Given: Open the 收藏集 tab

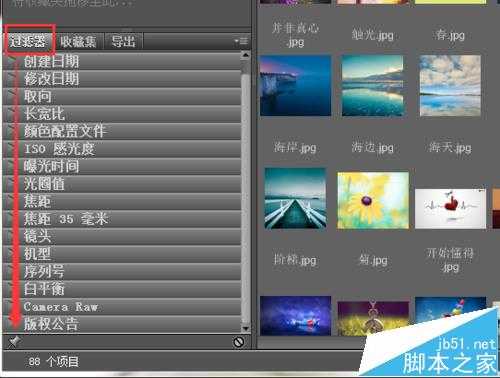Looking at the screenshot, I should pyautogui.click(x=78, y=41).
